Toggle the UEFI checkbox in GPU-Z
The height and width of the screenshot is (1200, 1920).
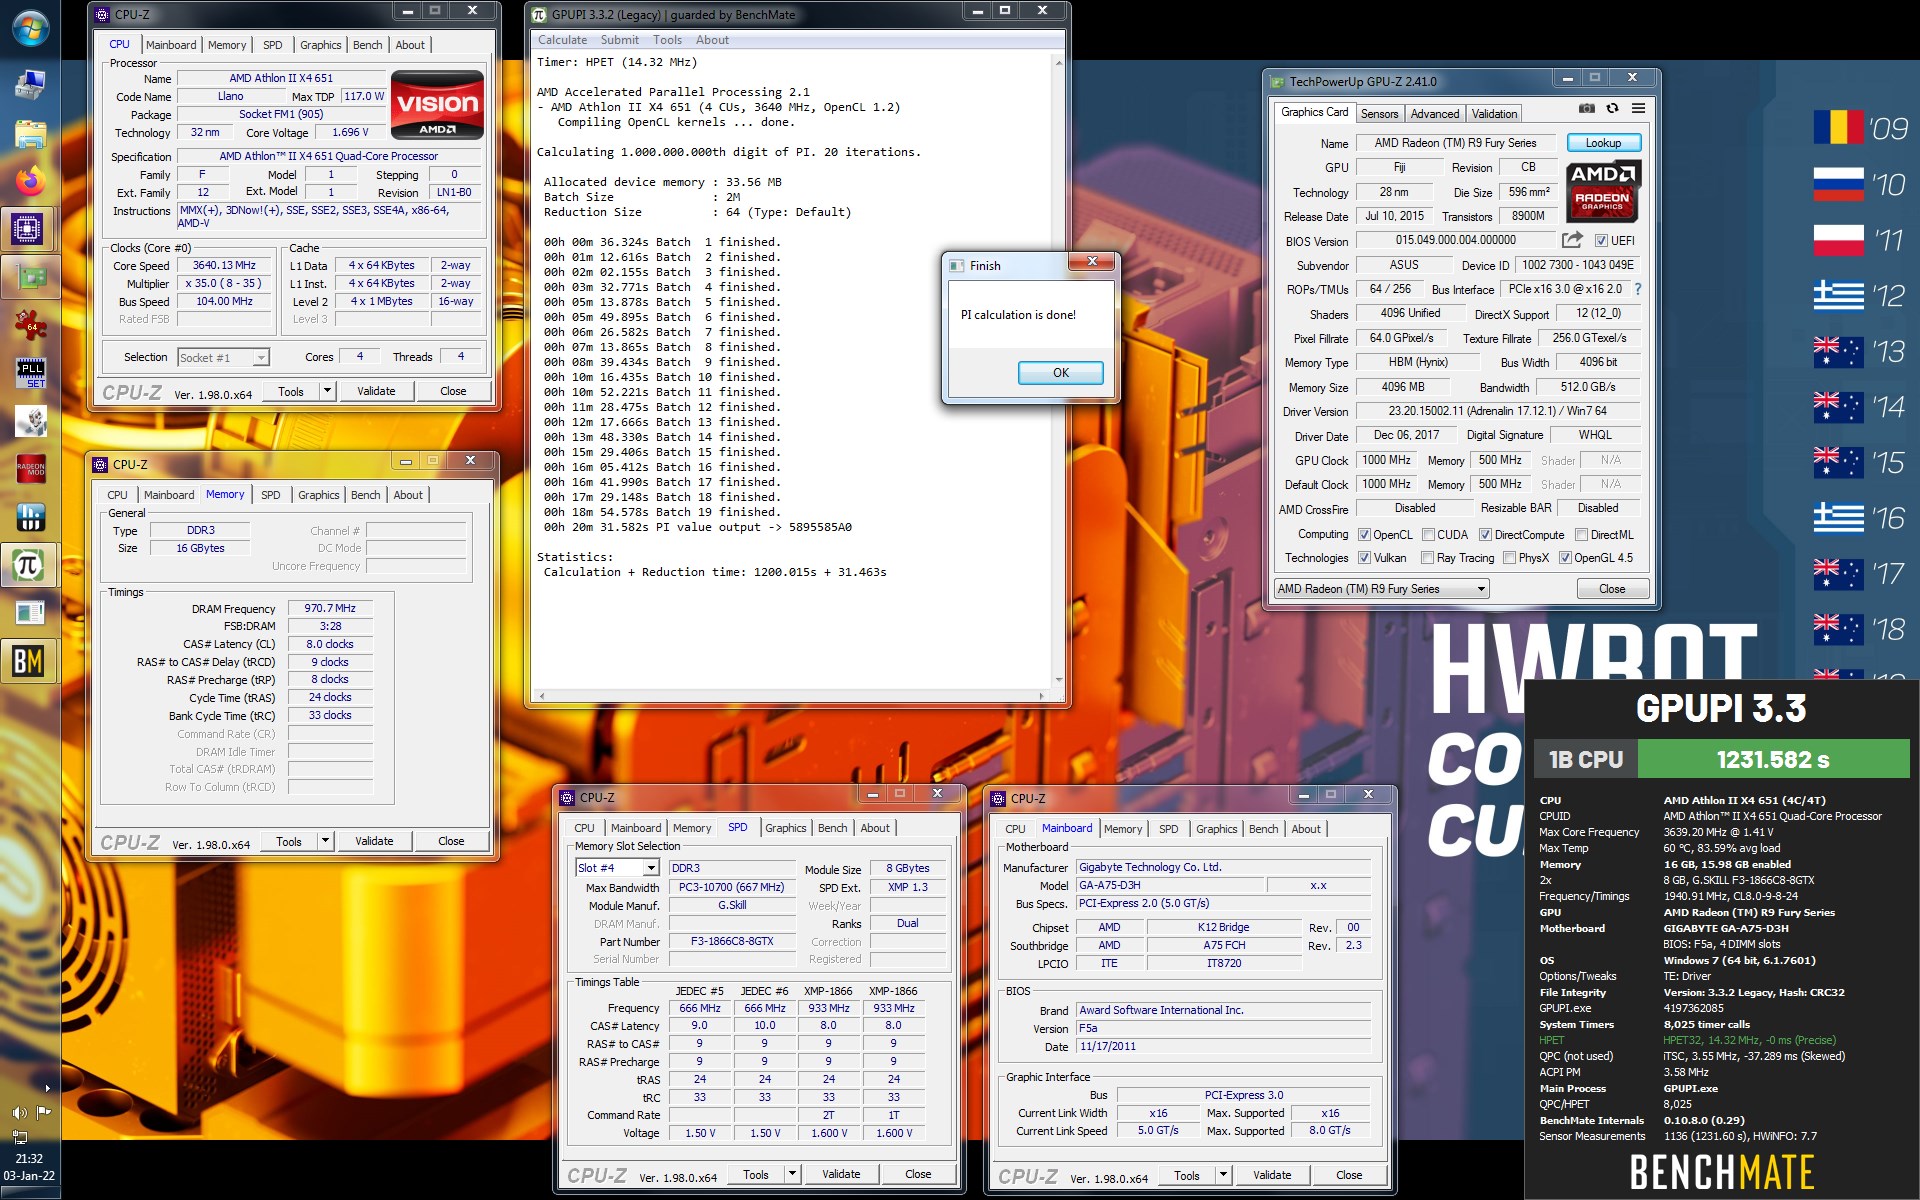click(x=1601, y=241)
